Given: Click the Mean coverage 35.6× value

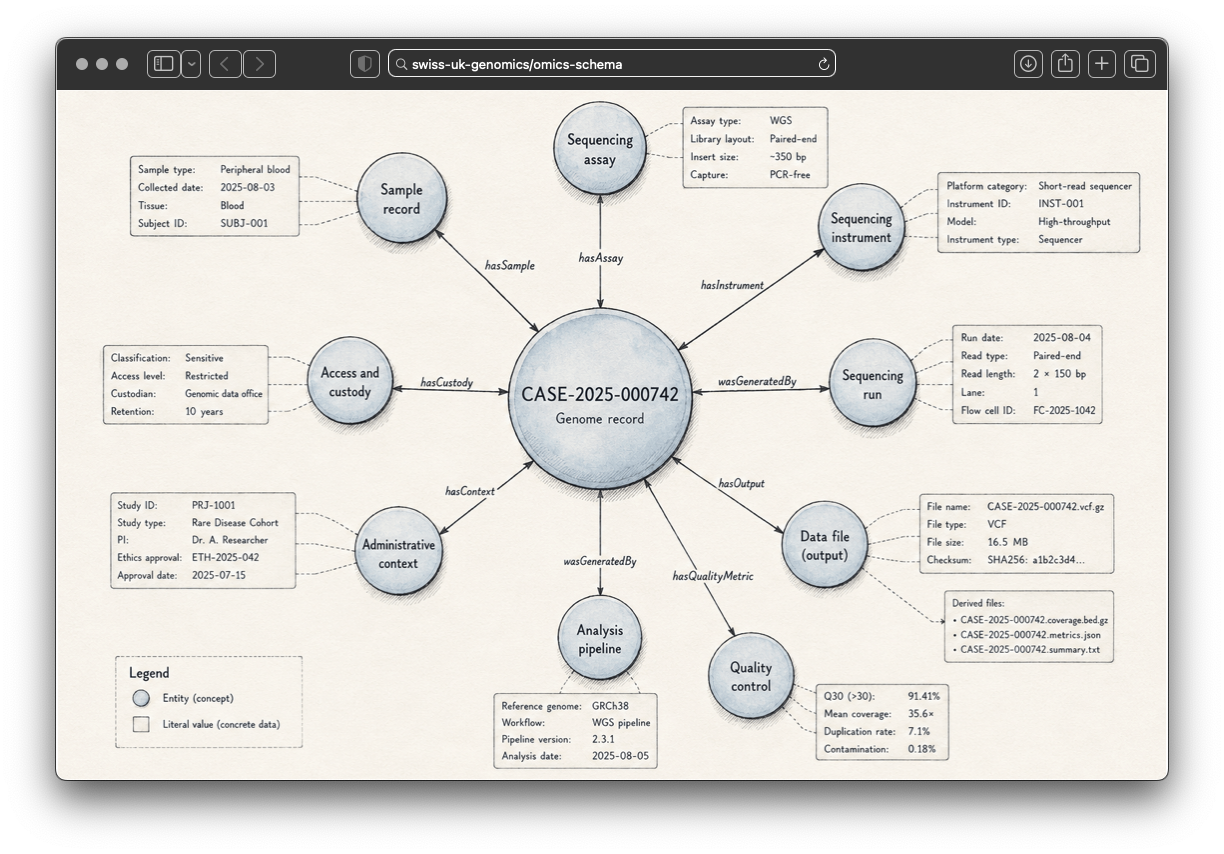Looking at the screenshot, I should tap(921, 713).
